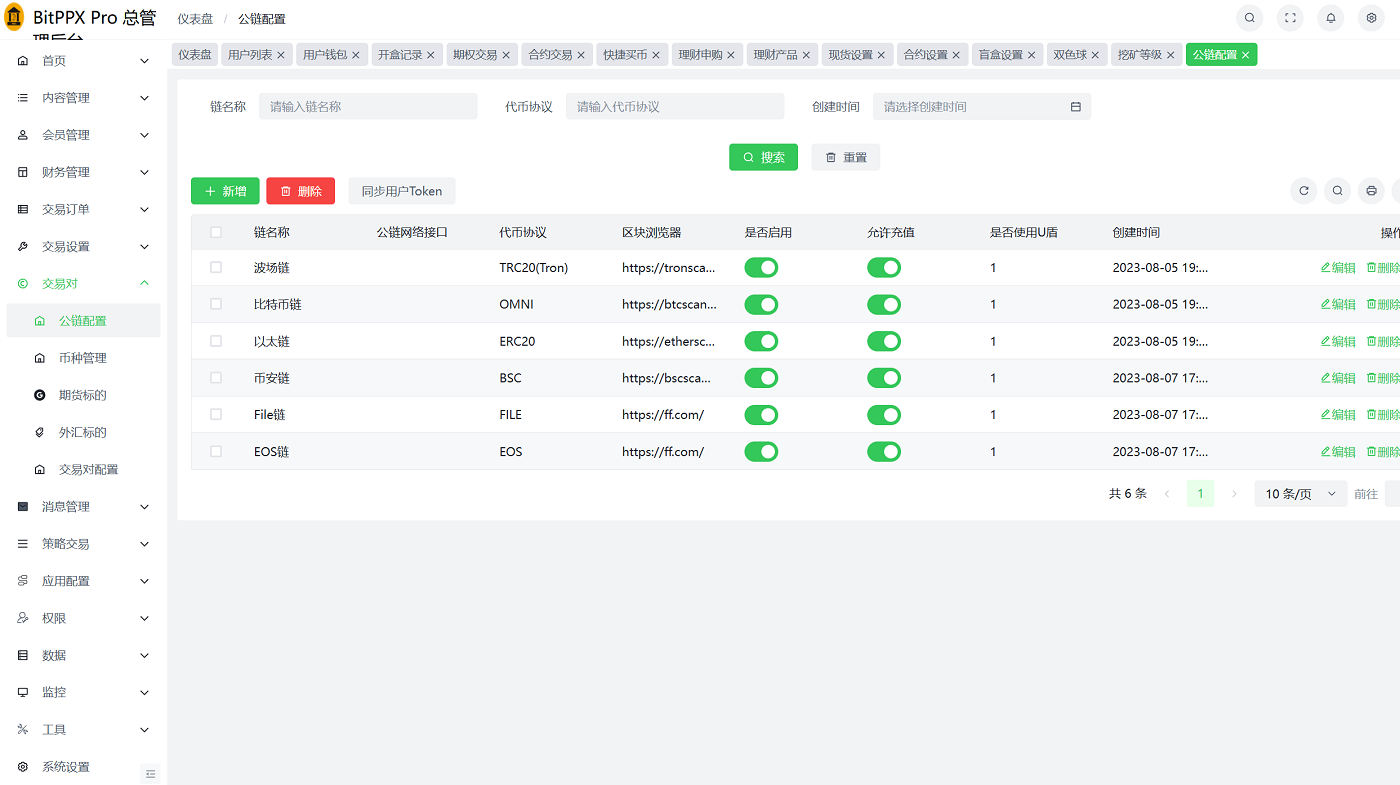Open settings gear icon in header
Screen dimensions: 1400x785
coord(1372,18)
